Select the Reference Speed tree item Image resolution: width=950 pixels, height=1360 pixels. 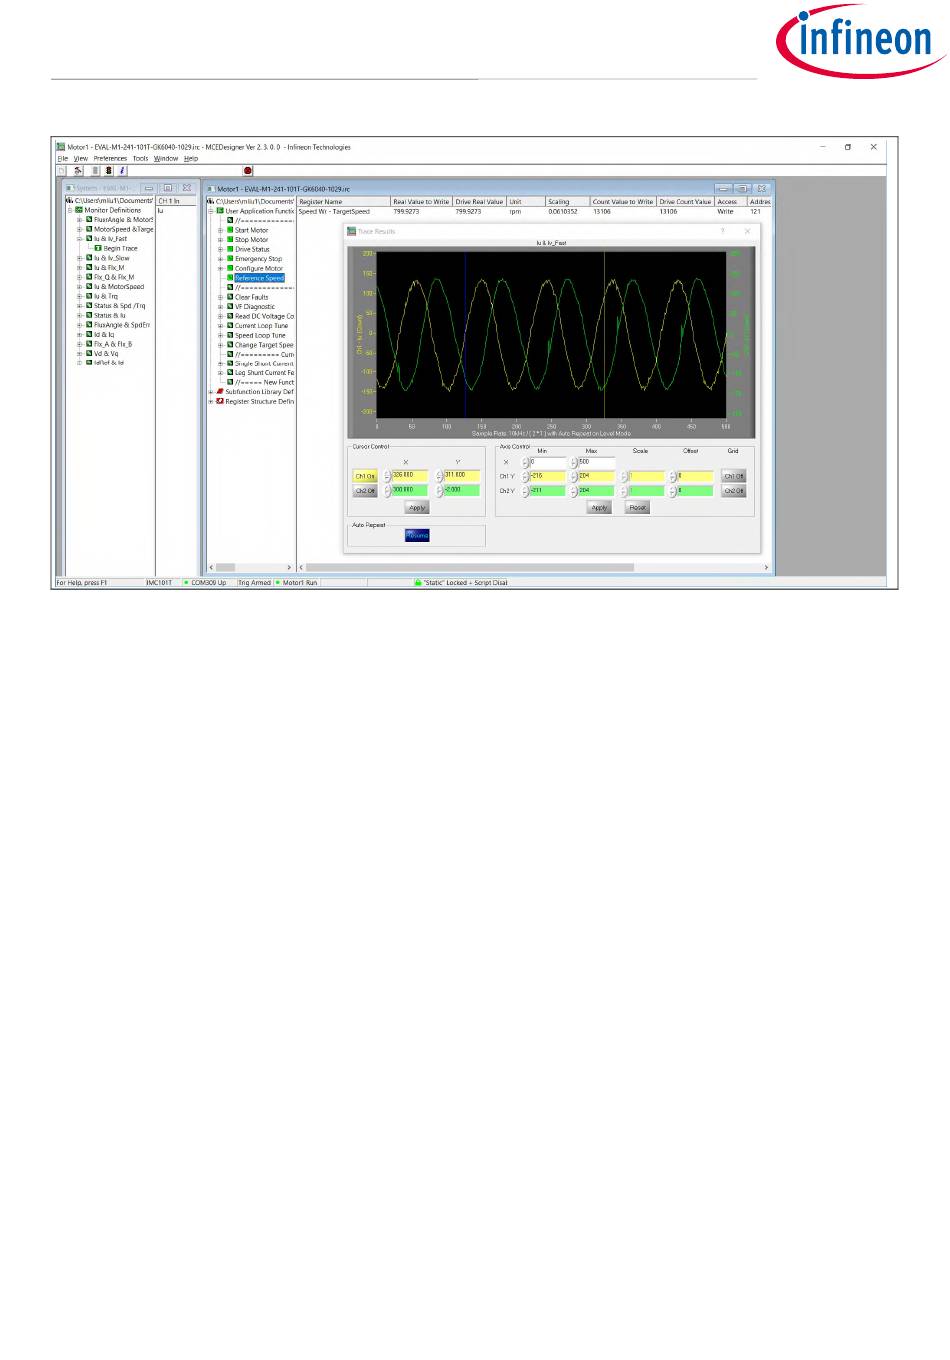pyautogui.click(x=260, y=278)
